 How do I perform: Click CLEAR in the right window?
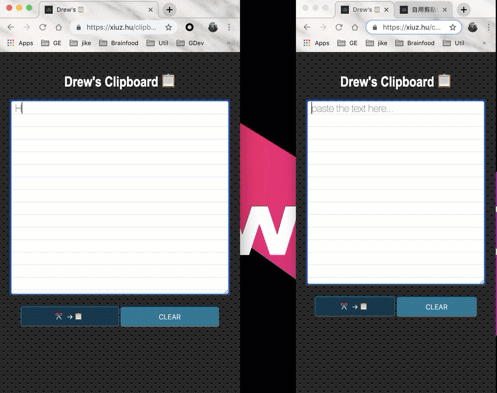[437, 307]
